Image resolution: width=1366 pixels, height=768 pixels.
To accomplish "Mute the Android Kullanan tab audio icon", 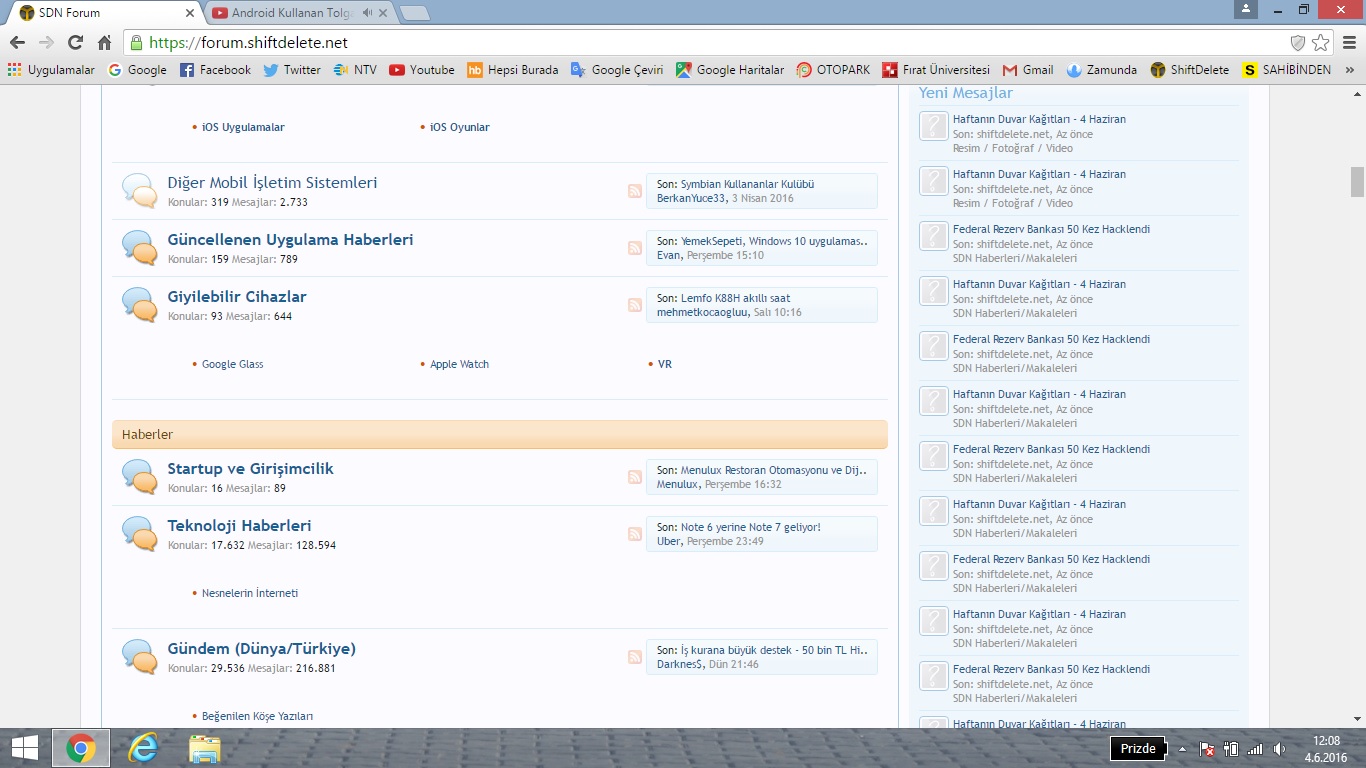I will point(368,13).
